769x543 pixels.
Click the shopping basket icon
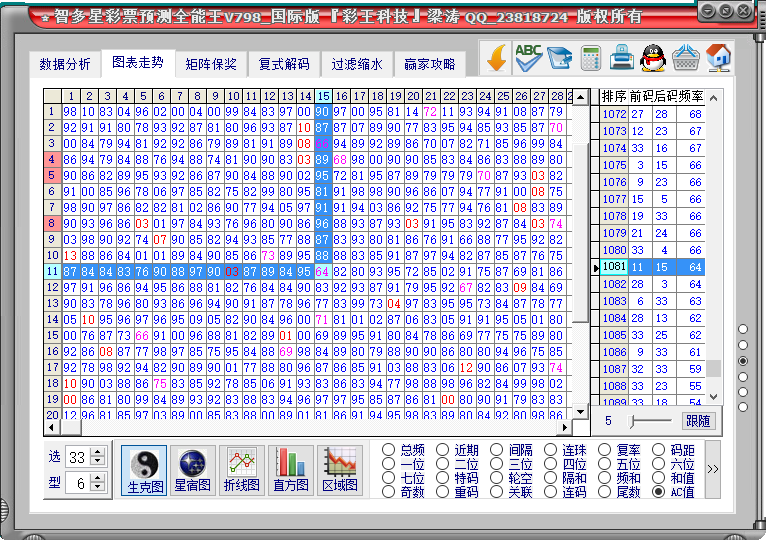coord(685,58)
